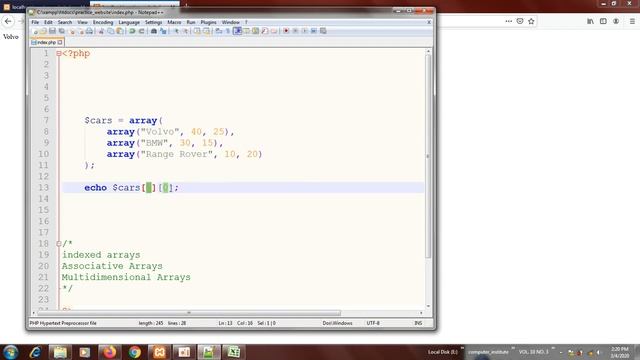Open Chrome from the taskbar
The height and width of the screenshot is (360, 640).
134,352
